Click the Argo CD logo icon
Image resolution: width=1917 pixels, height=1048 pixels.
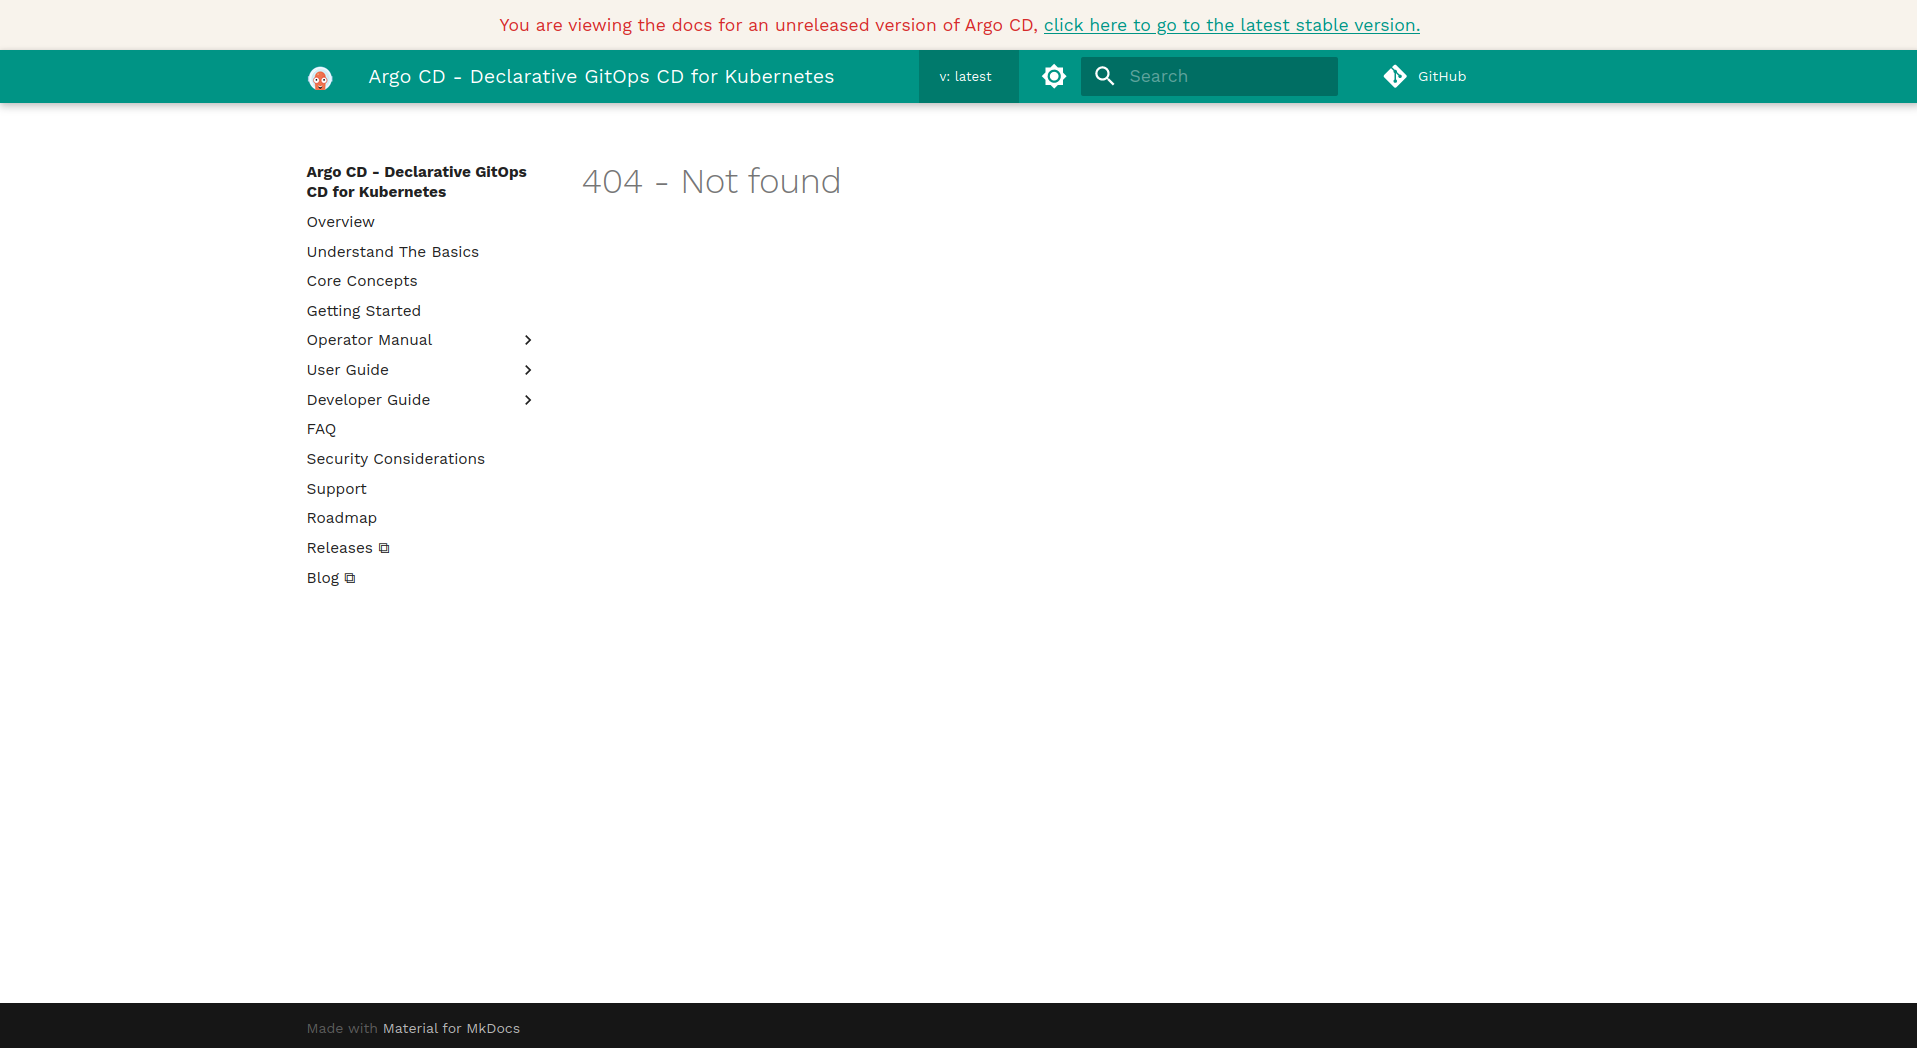pos(320,77)
